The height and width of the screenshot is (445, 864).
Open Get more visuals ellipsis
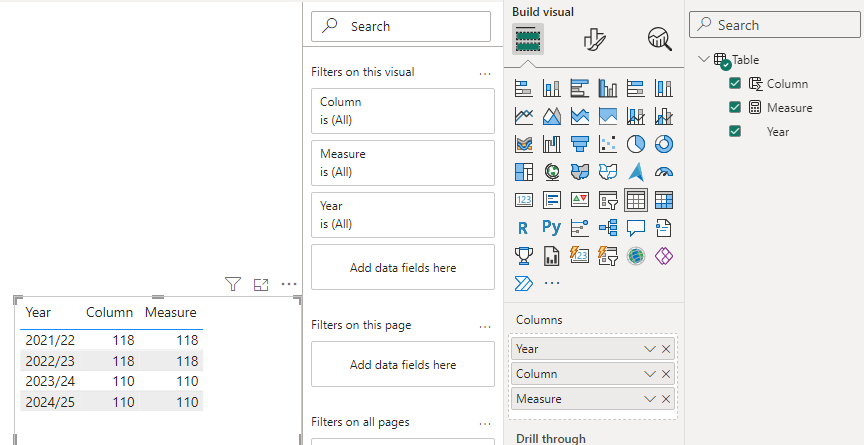[552, 284]
